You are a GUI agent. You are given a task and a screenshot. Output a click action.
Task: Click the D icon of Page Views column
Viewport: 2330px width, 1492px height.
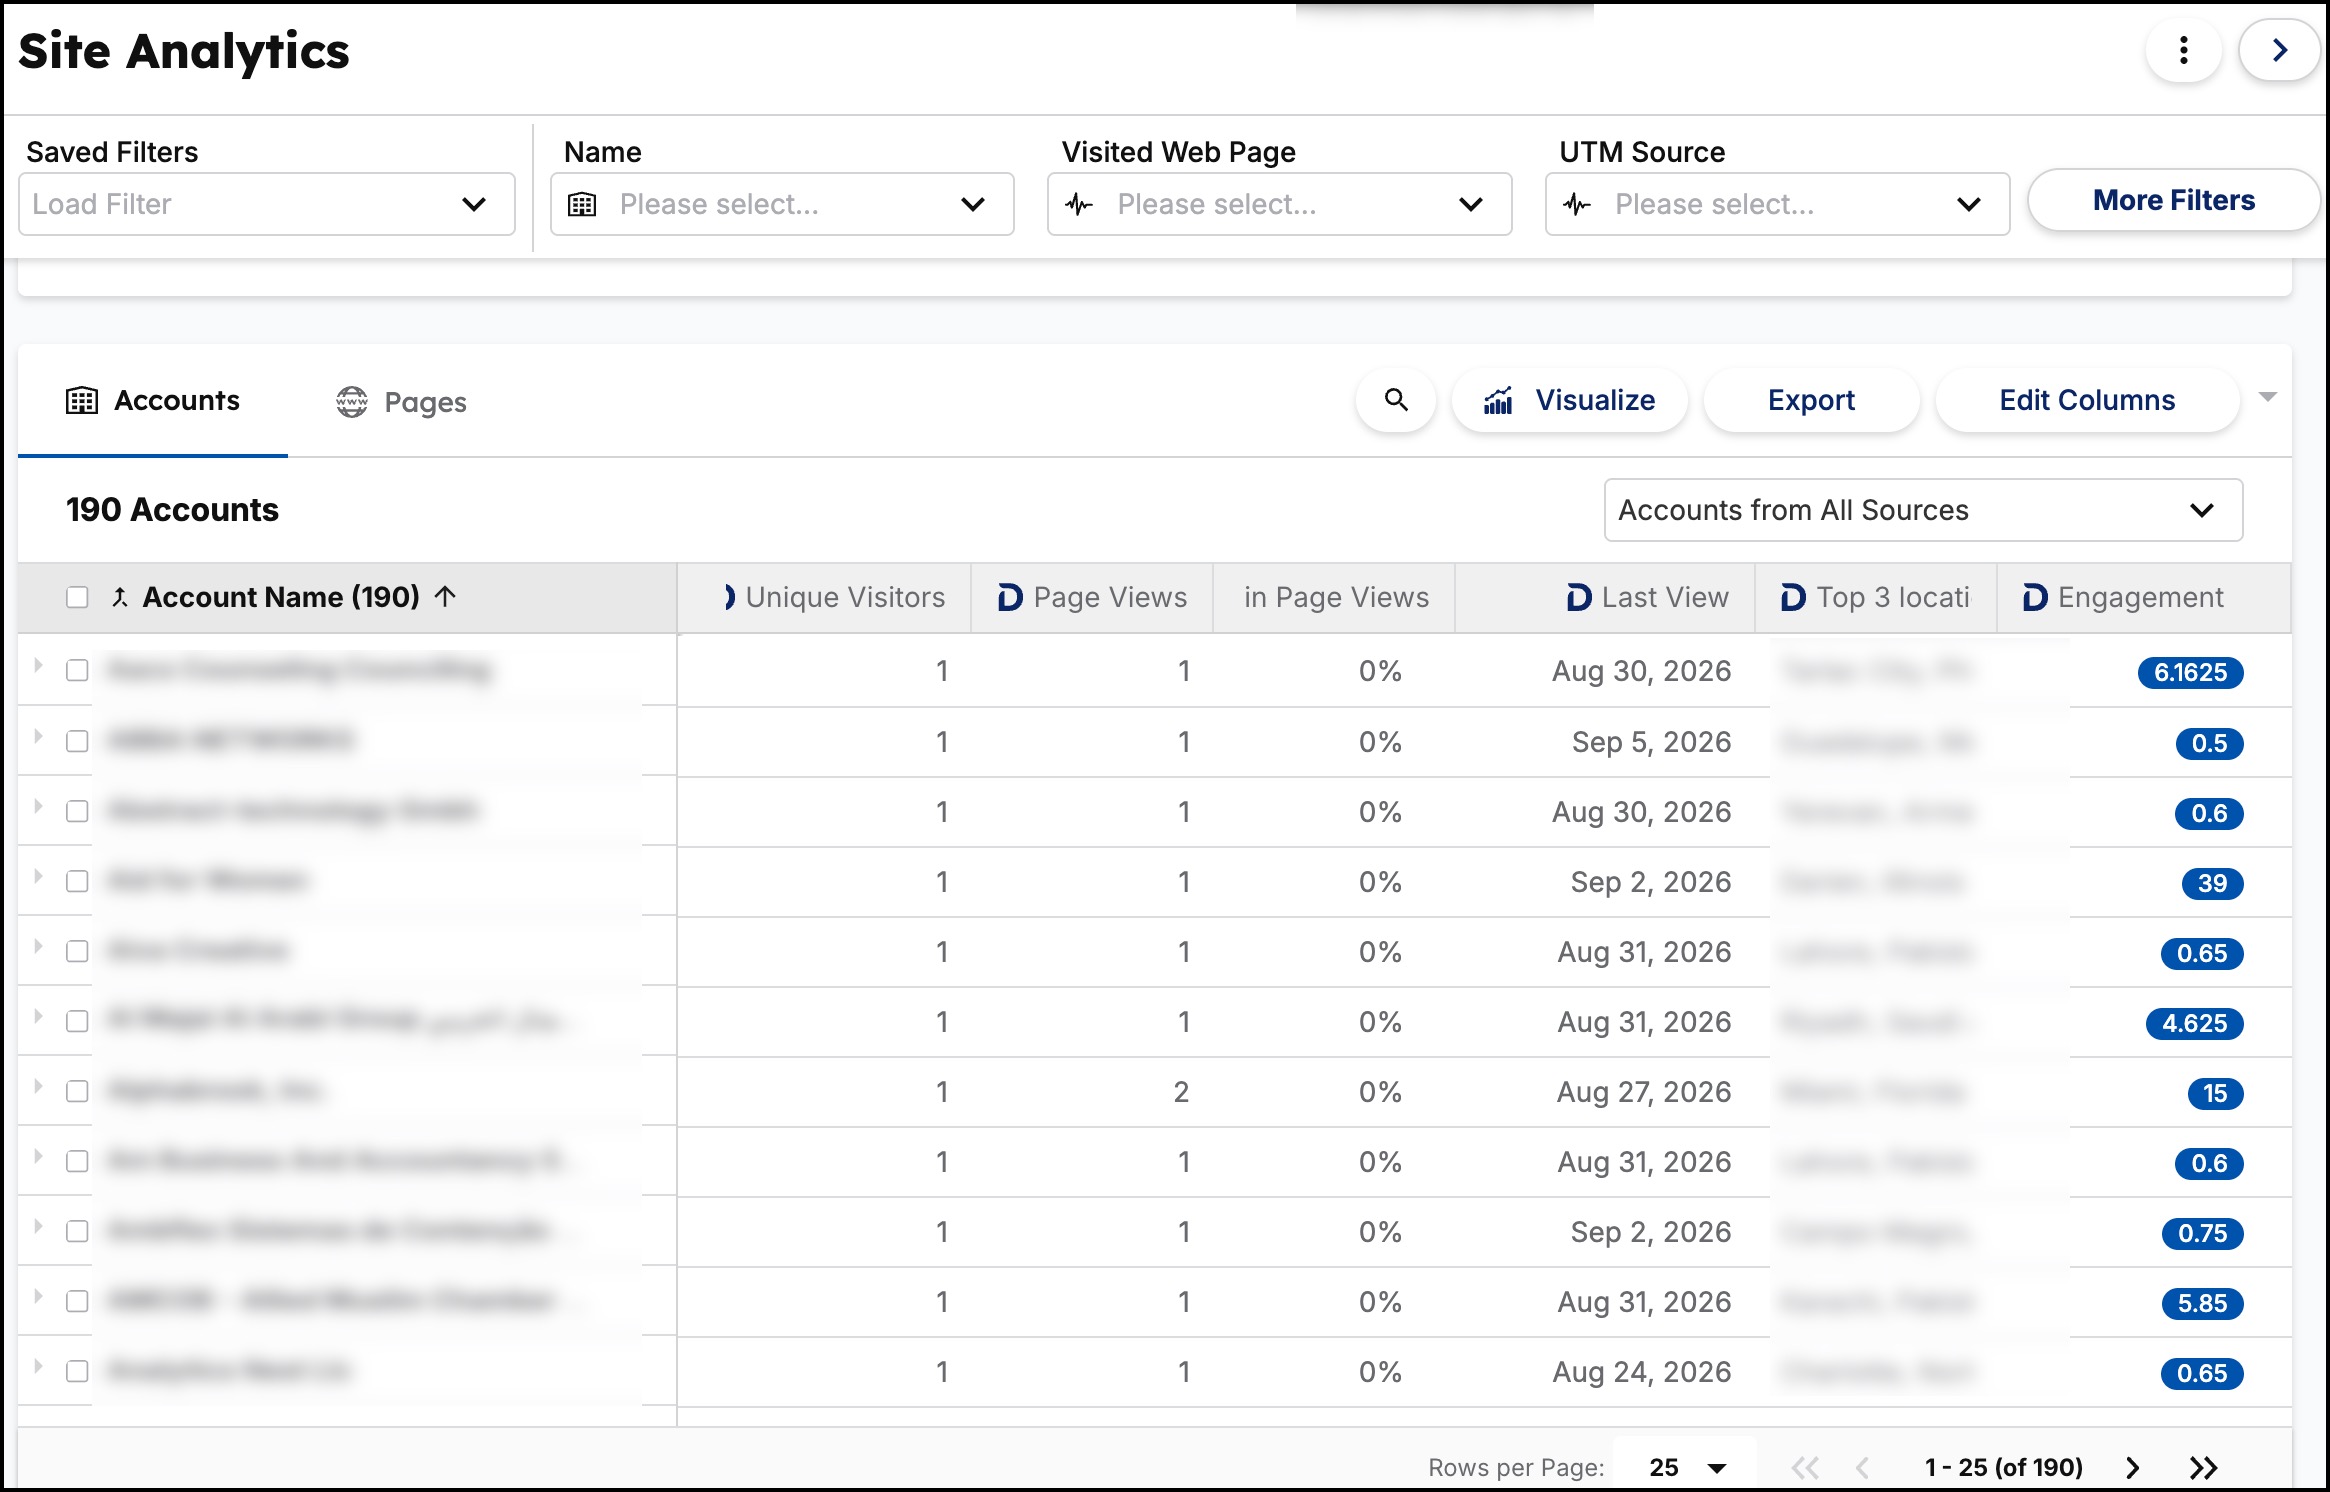pyautogui.click(x=1010, y=597)
